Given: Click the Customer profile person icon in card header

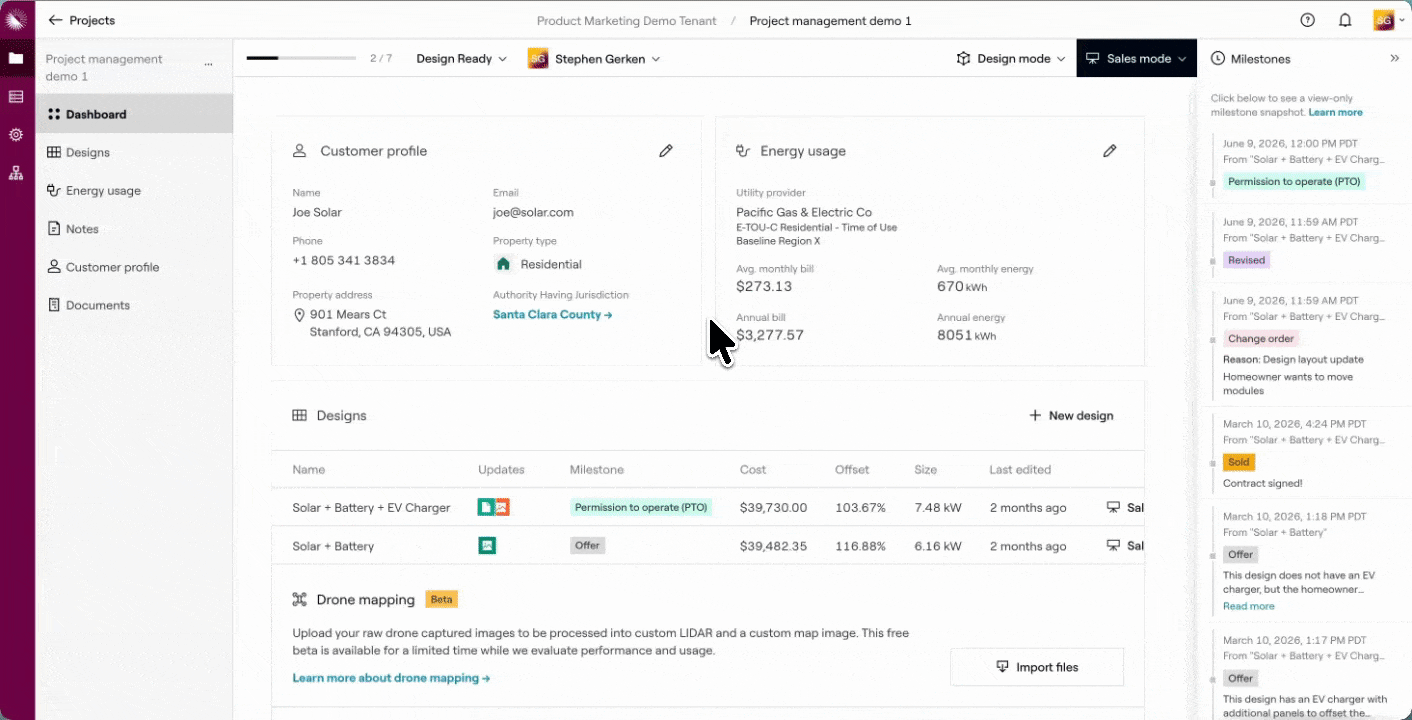Looking at the screenshot, I should (299, 151).
